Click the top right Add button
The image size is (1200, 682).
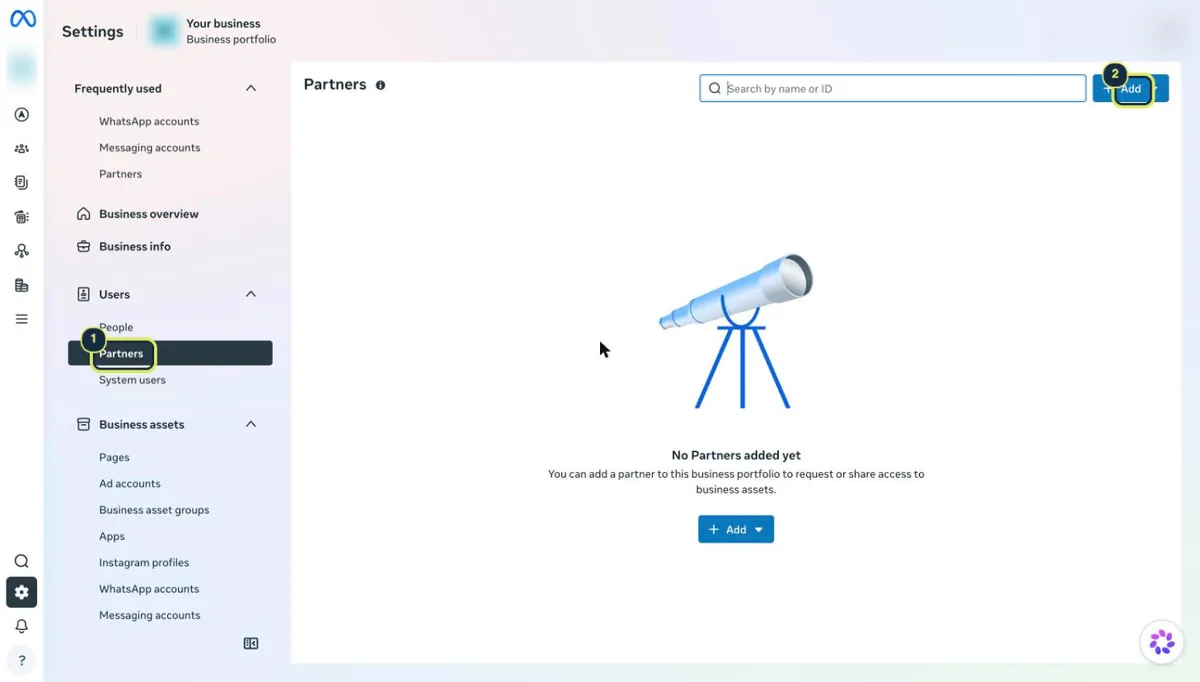(x=1130, y=88)
